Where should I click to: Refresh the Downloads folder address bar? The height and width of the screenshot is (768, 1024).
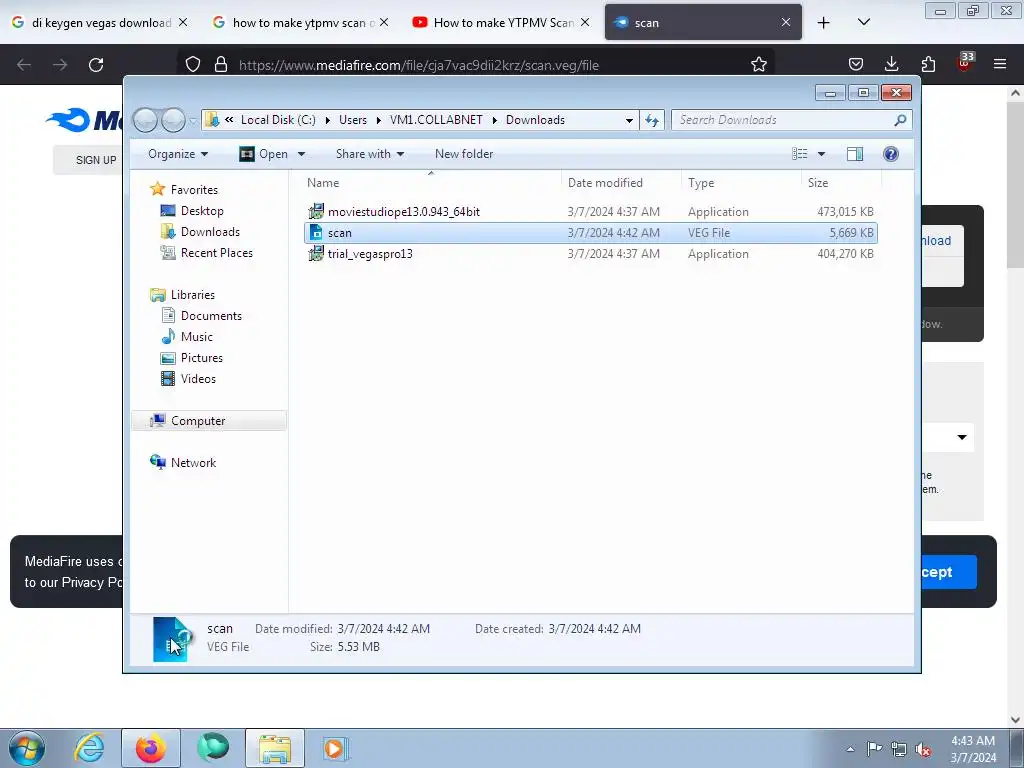coord(652,120)
